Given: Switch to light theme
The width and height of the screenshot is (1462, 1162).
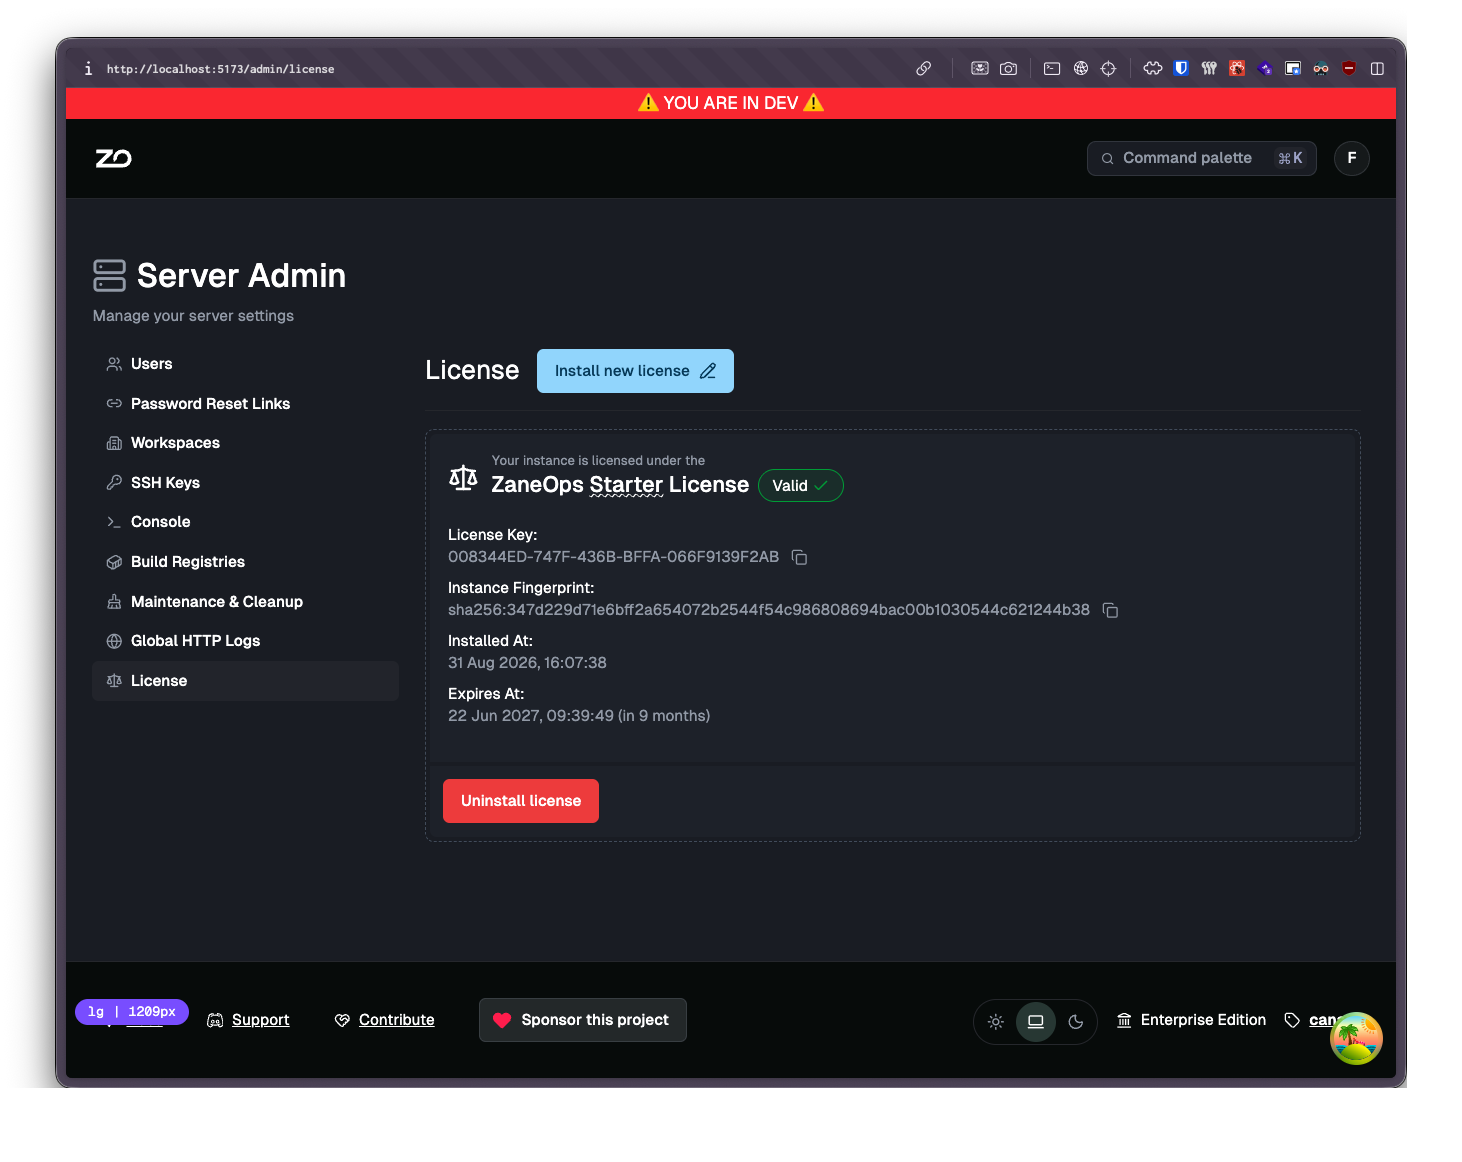Looking at the screenshot, I should point(996,1022).
